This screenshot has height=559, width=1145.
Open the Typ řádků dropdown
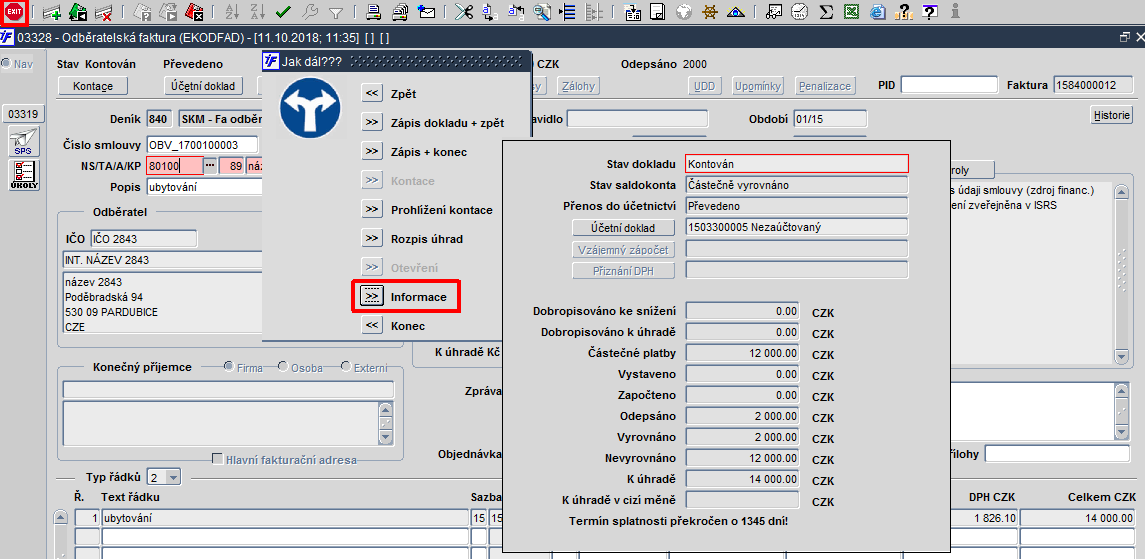173,478
